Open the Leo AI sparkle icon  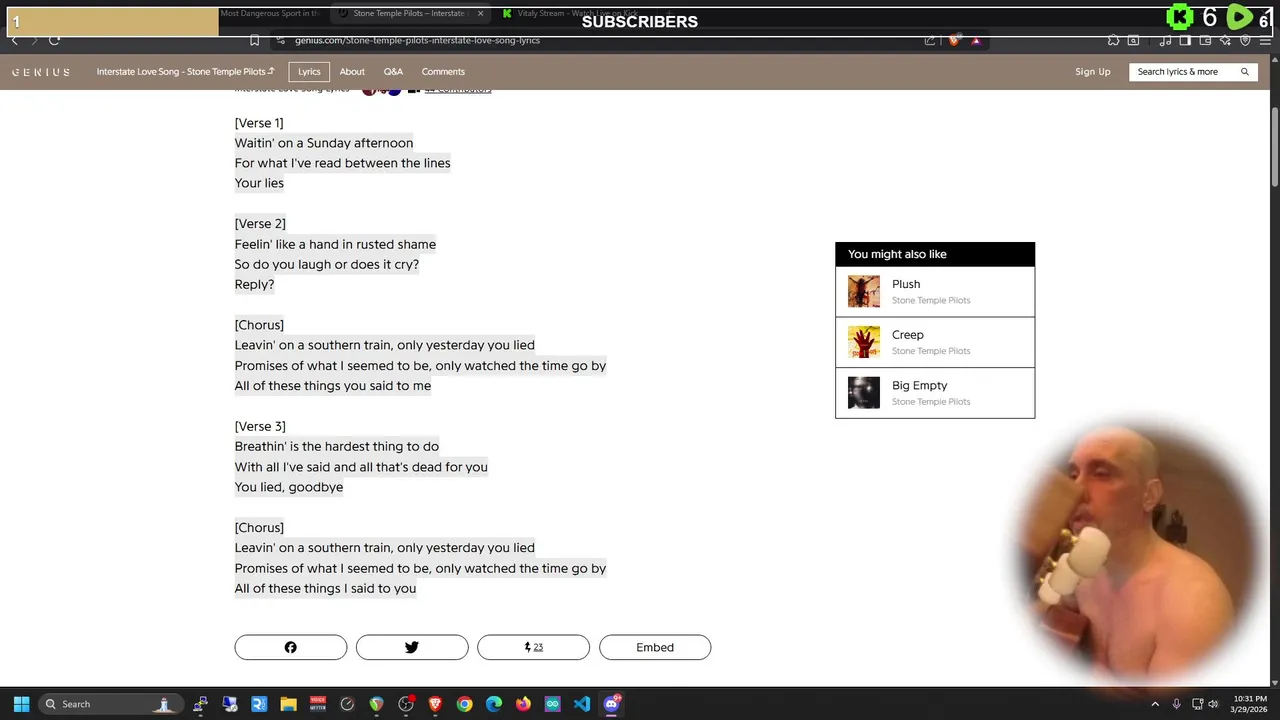click(1225, 40)
